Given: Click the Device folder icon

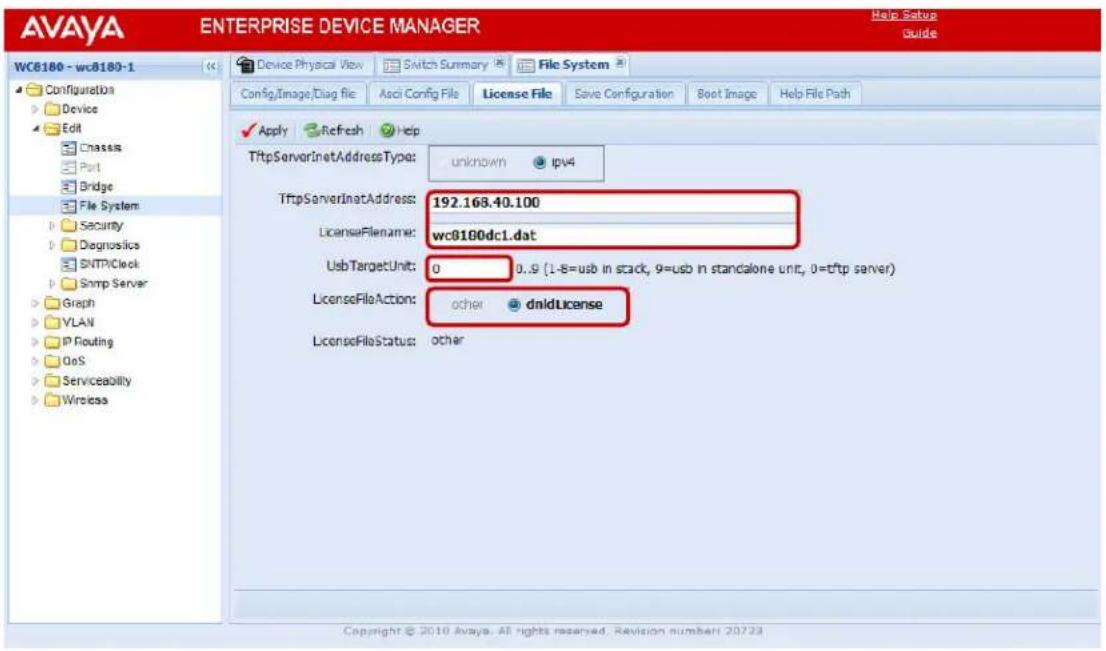Looking at the screenshot, I should point(51,109).
